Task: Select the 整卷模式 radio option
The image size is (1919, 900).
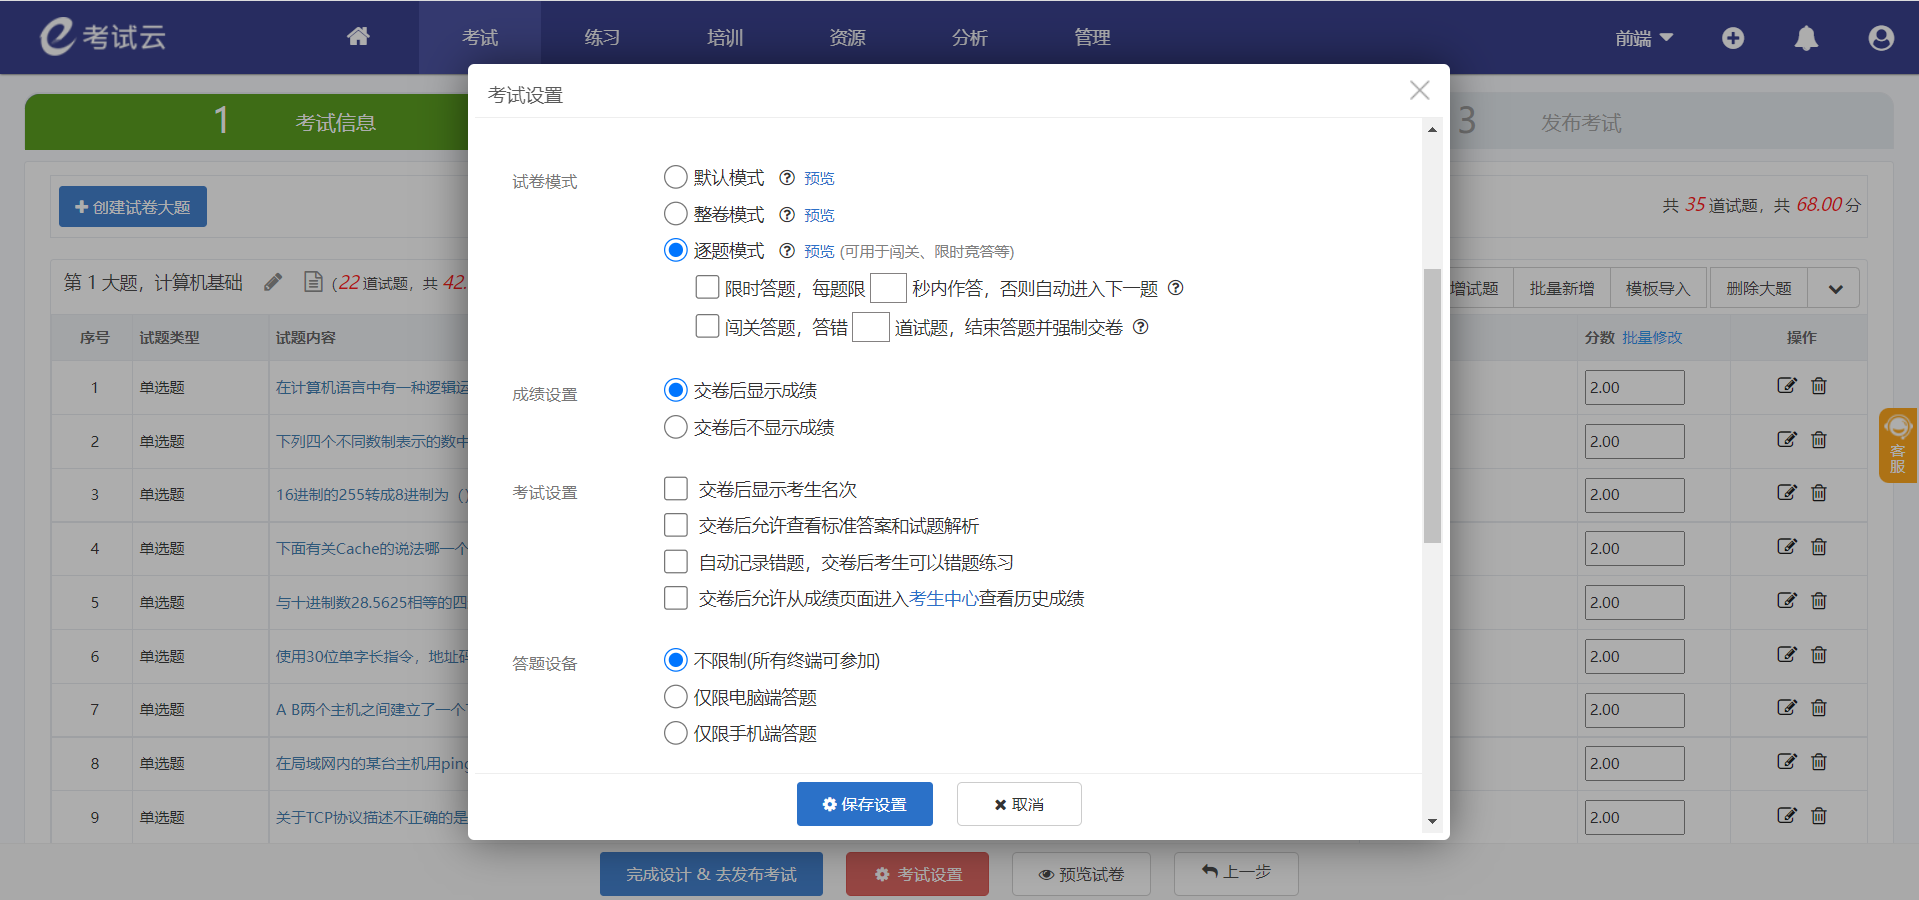Action: tap(676, 214)
